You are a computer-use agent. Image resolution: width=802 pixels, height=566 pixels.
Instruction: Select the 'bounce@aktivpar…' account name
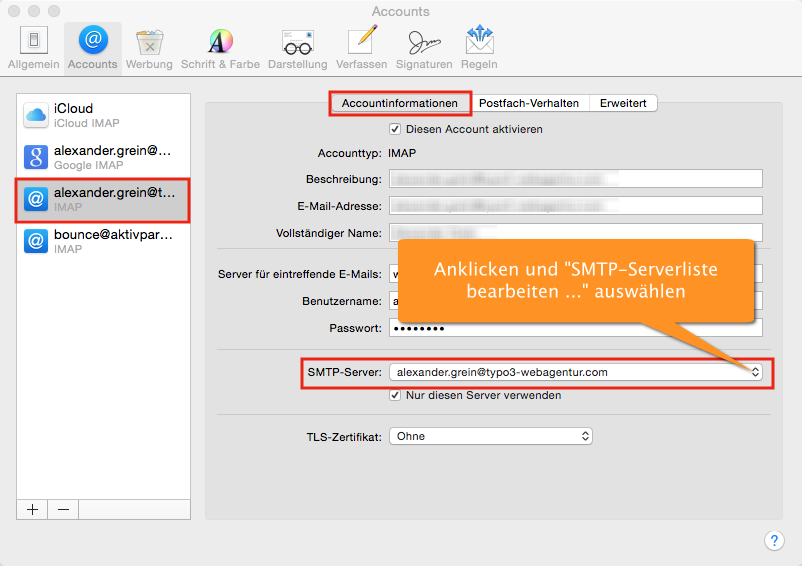pyautogui.click(x=113, y=235)
